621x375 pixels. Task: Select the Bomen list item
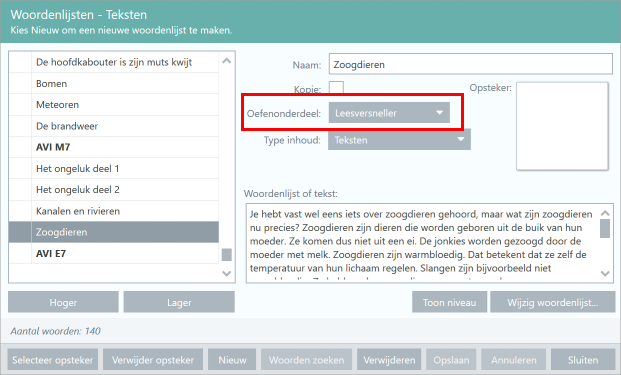pyautogui.click(x=114, y=84)
